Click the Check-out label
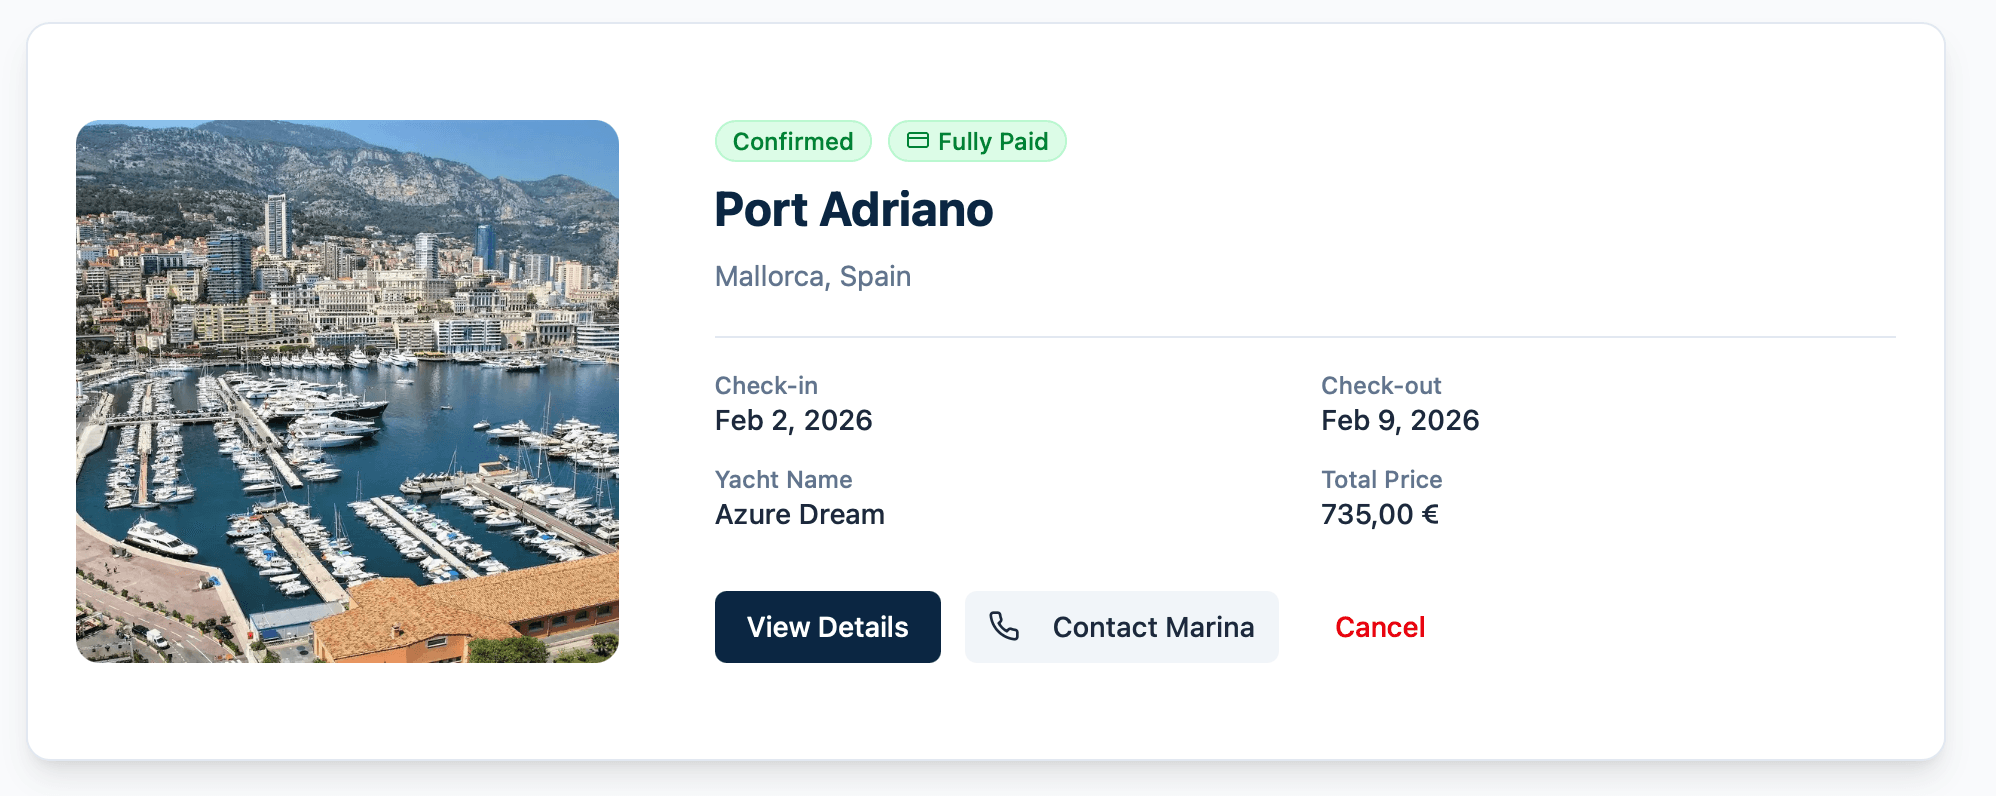1996x796 pixels. [x=1380, y=386]
